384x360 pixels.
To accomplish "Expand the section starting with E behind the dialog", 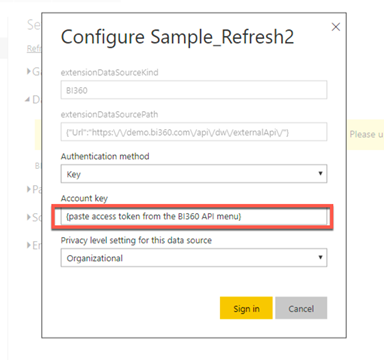I will 33,246.
